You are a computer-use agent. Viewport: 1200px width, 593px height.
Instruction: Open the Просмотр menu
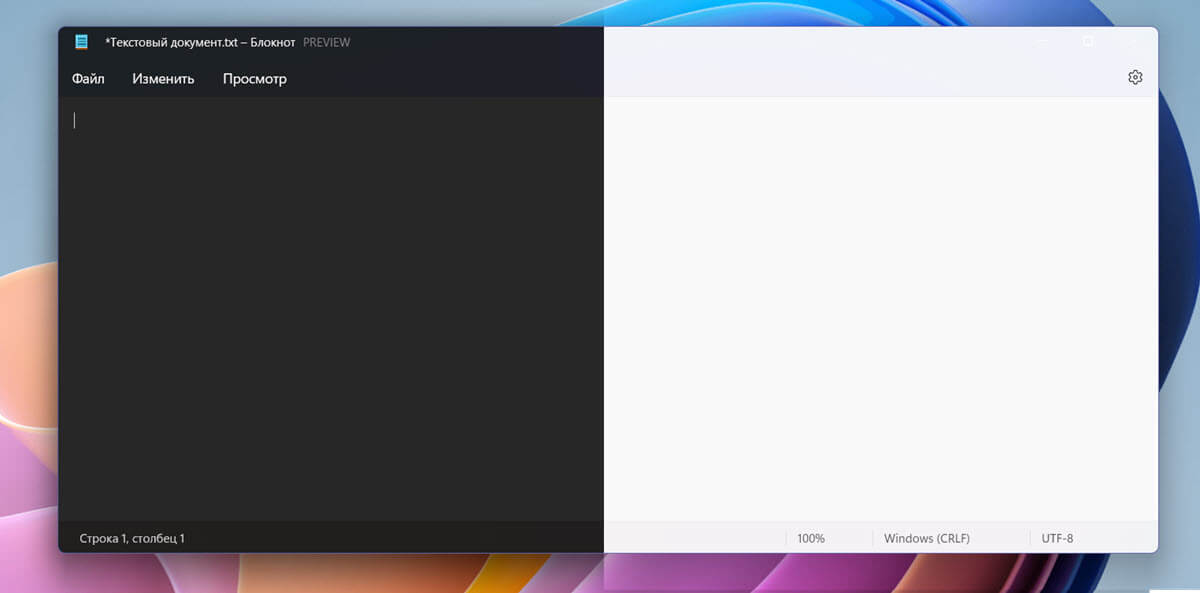(254, 79)
